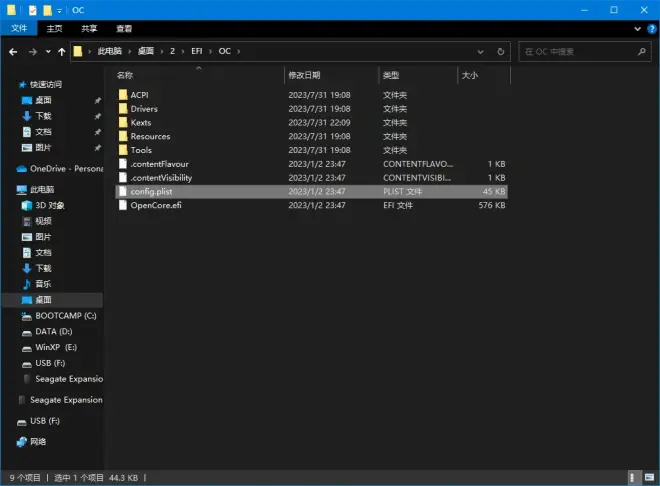
Task: Click the search magnifier icon
Action: pos(641,51)
